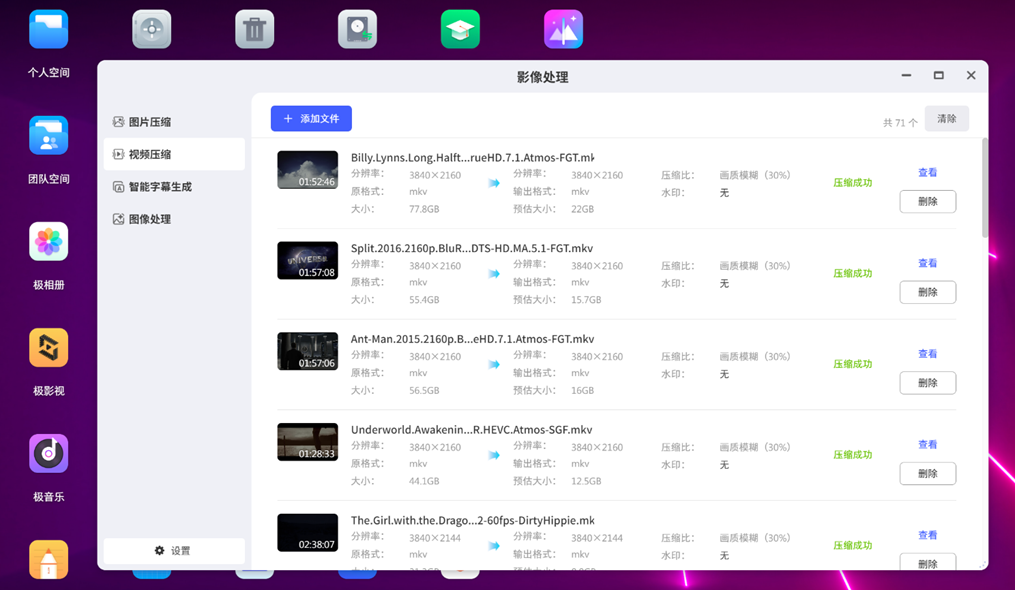Launch the 极音乐 music app
The height and width of the screenshot is (590, 1015).
pyautogui.click(x=49, y=453)
